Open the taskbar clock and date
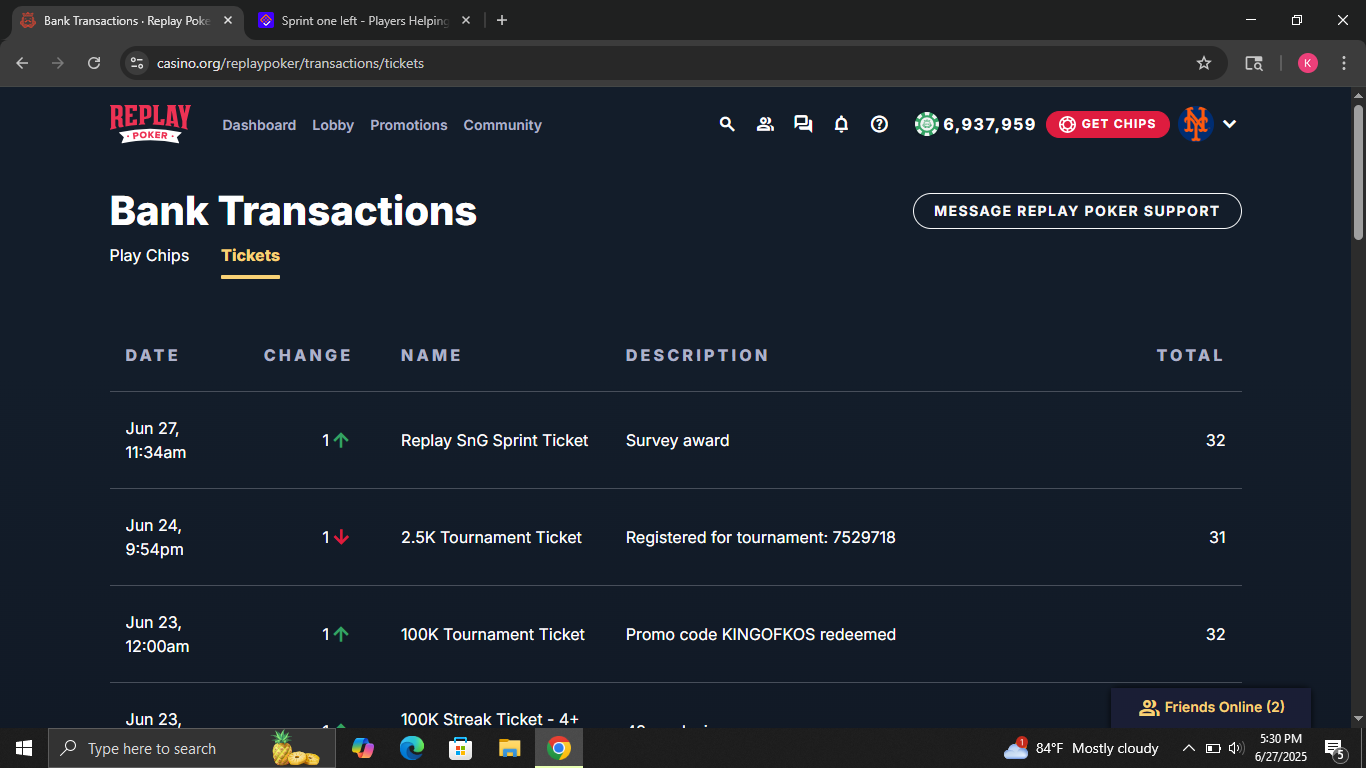This screenshot has height=768, width=1366. click(x=1281, y=748)
